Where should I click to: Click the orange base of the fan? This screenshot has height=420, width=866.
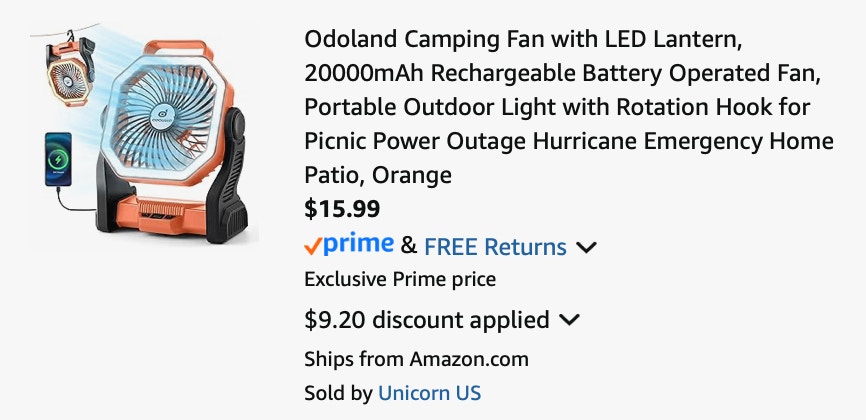(x=160, y=214)
